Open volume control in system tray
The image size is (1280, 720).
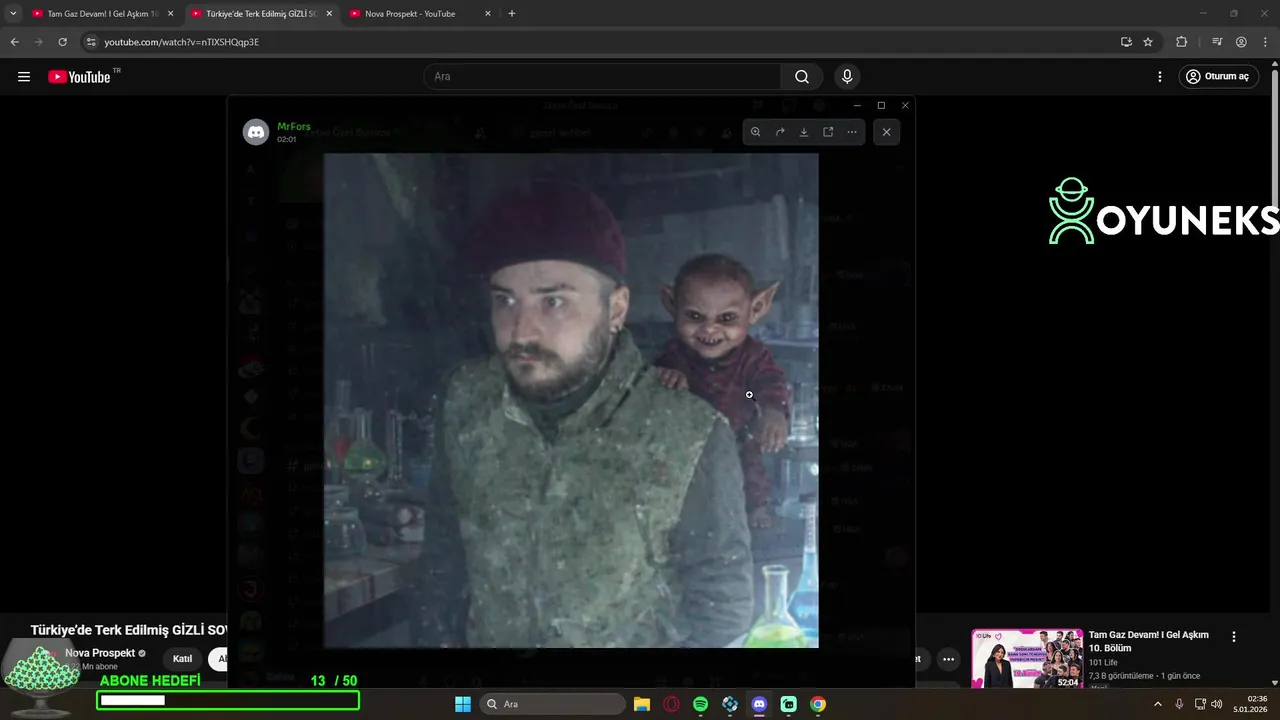point(1217,704)
